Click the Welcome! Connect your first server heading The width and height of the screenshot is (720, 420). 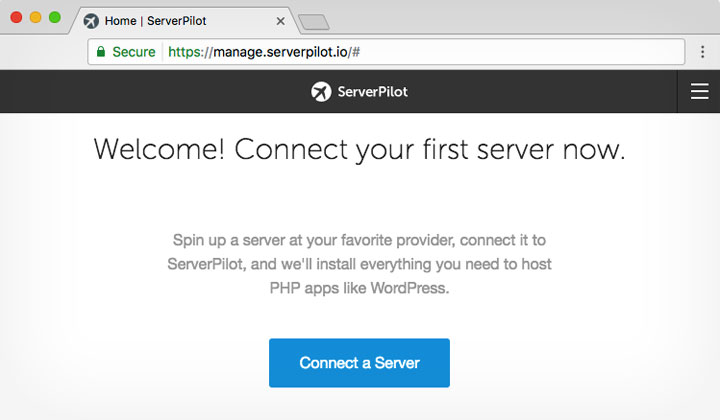360,150
